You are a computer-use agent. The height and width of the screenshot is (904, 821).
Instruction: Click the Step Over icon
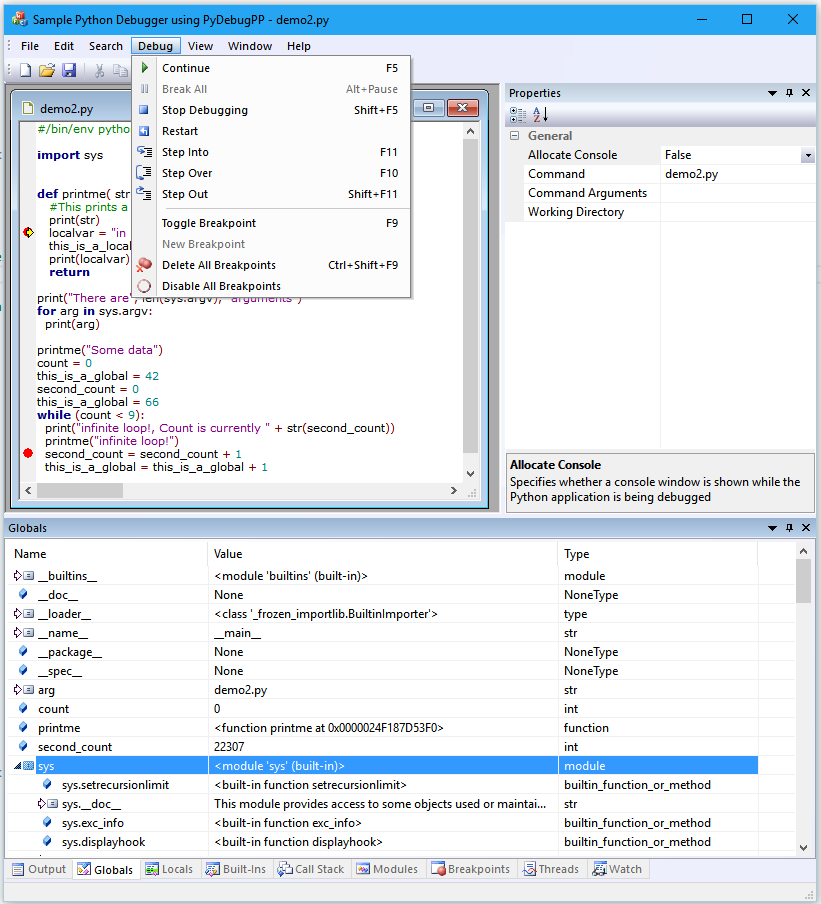pyautogui.click(x=144, y=173)
